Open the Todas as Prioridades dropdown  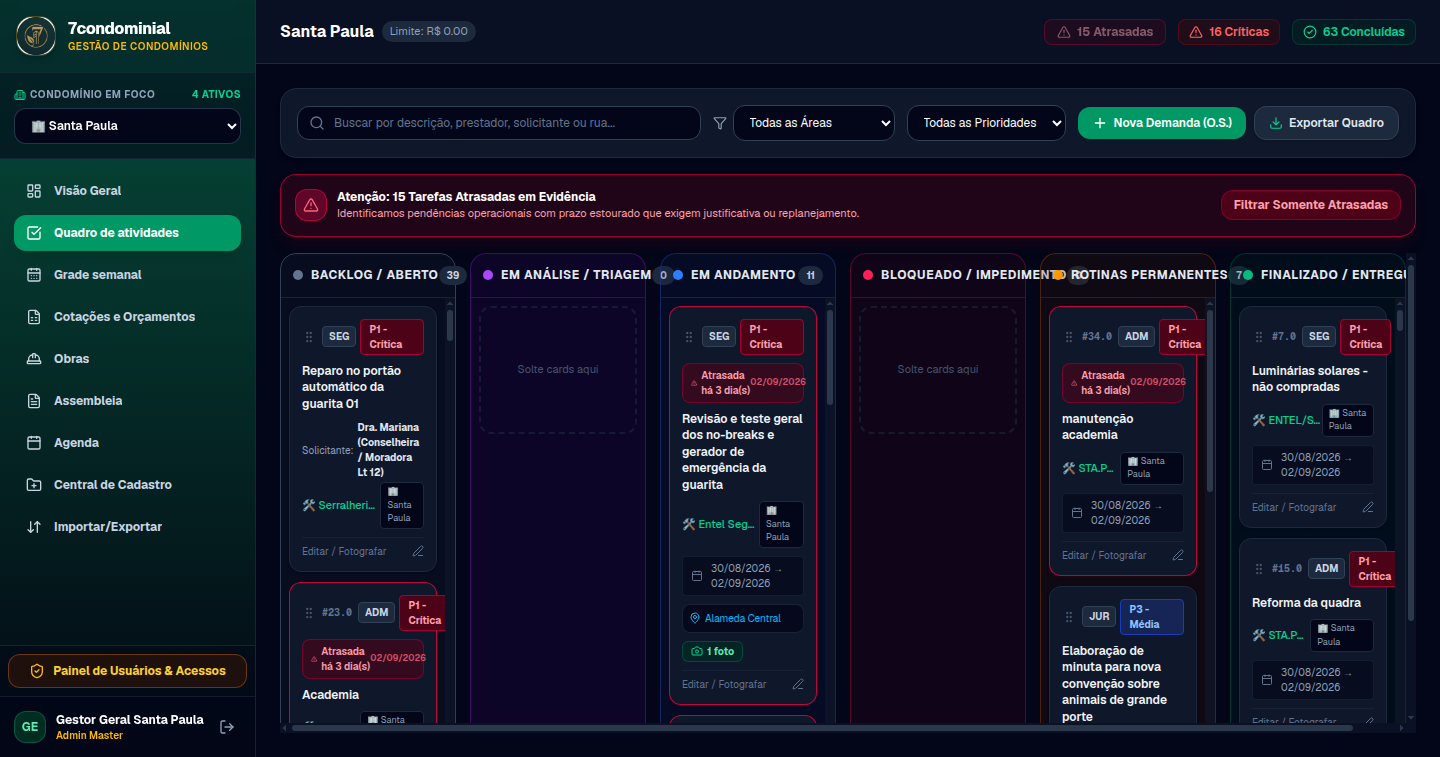987,123
